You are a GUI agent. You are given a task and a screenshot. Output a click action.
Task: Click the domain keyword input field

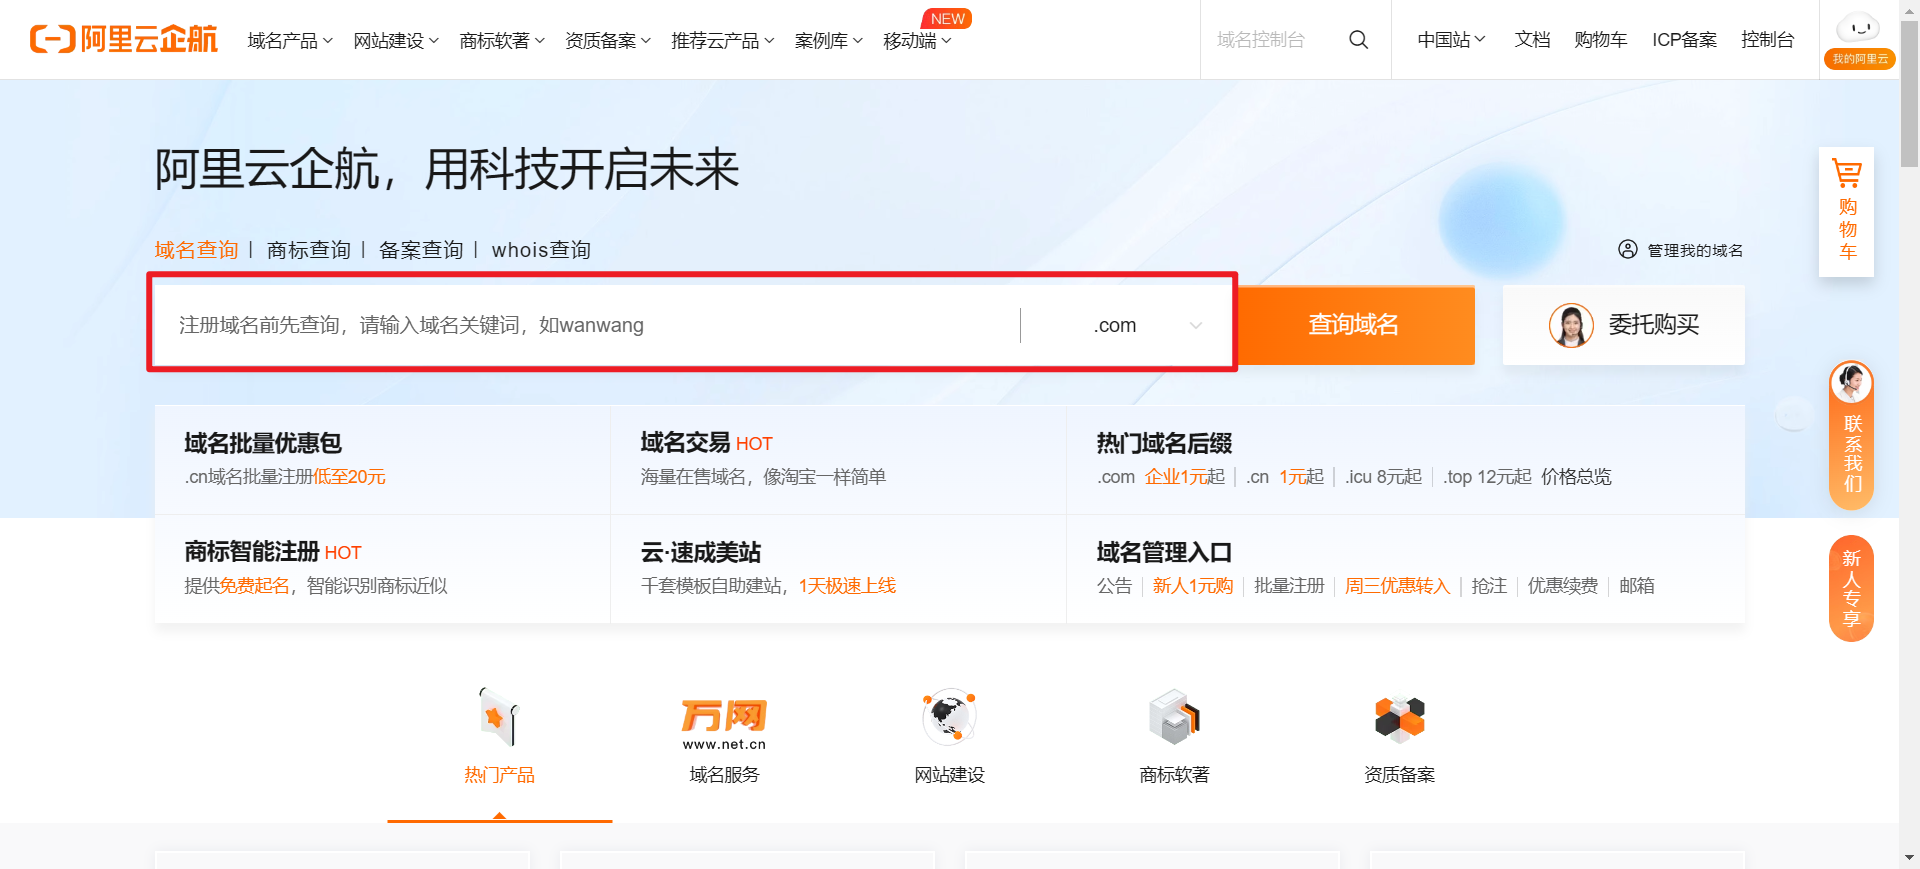[590, 326]
